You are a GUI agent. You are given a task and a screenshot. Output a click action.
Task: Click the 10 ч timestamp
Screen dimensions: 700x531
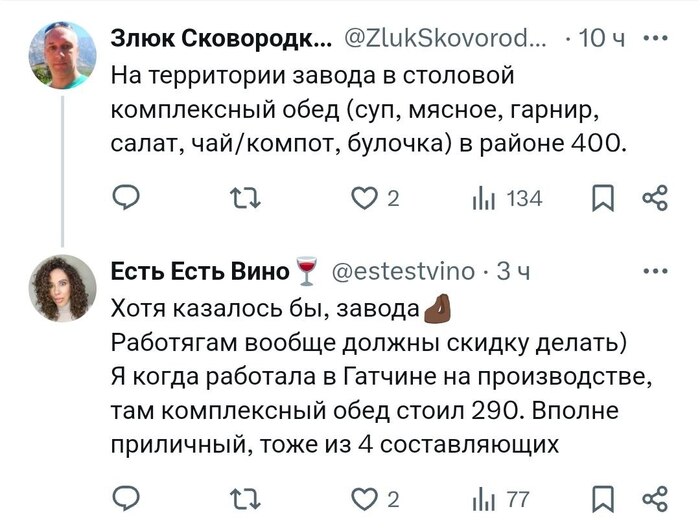tap(603, 40)
